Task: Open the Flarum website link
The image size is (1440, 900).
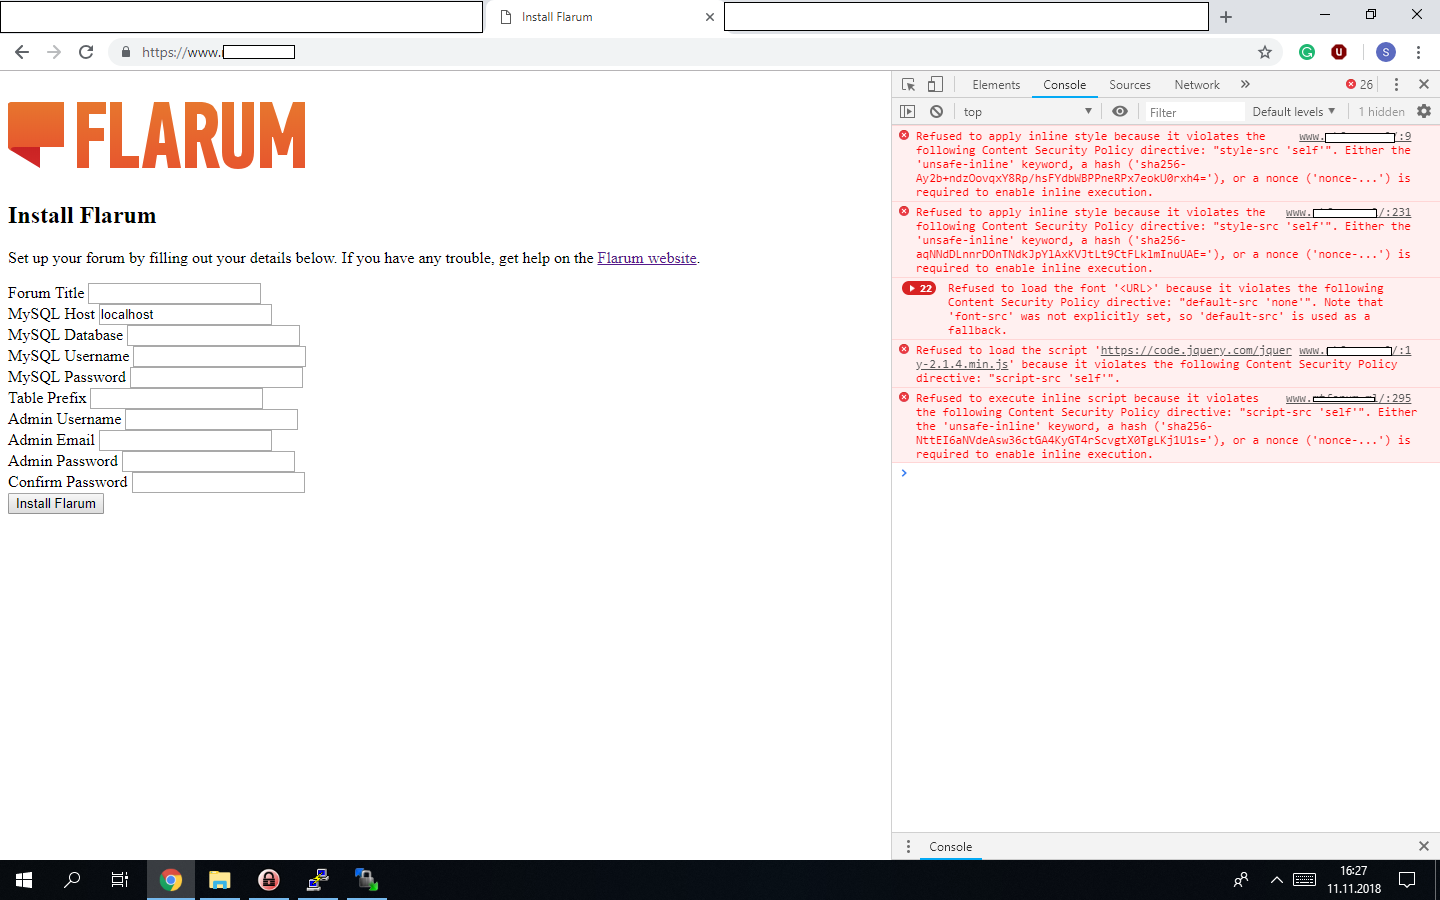Action: click(647, 258)
